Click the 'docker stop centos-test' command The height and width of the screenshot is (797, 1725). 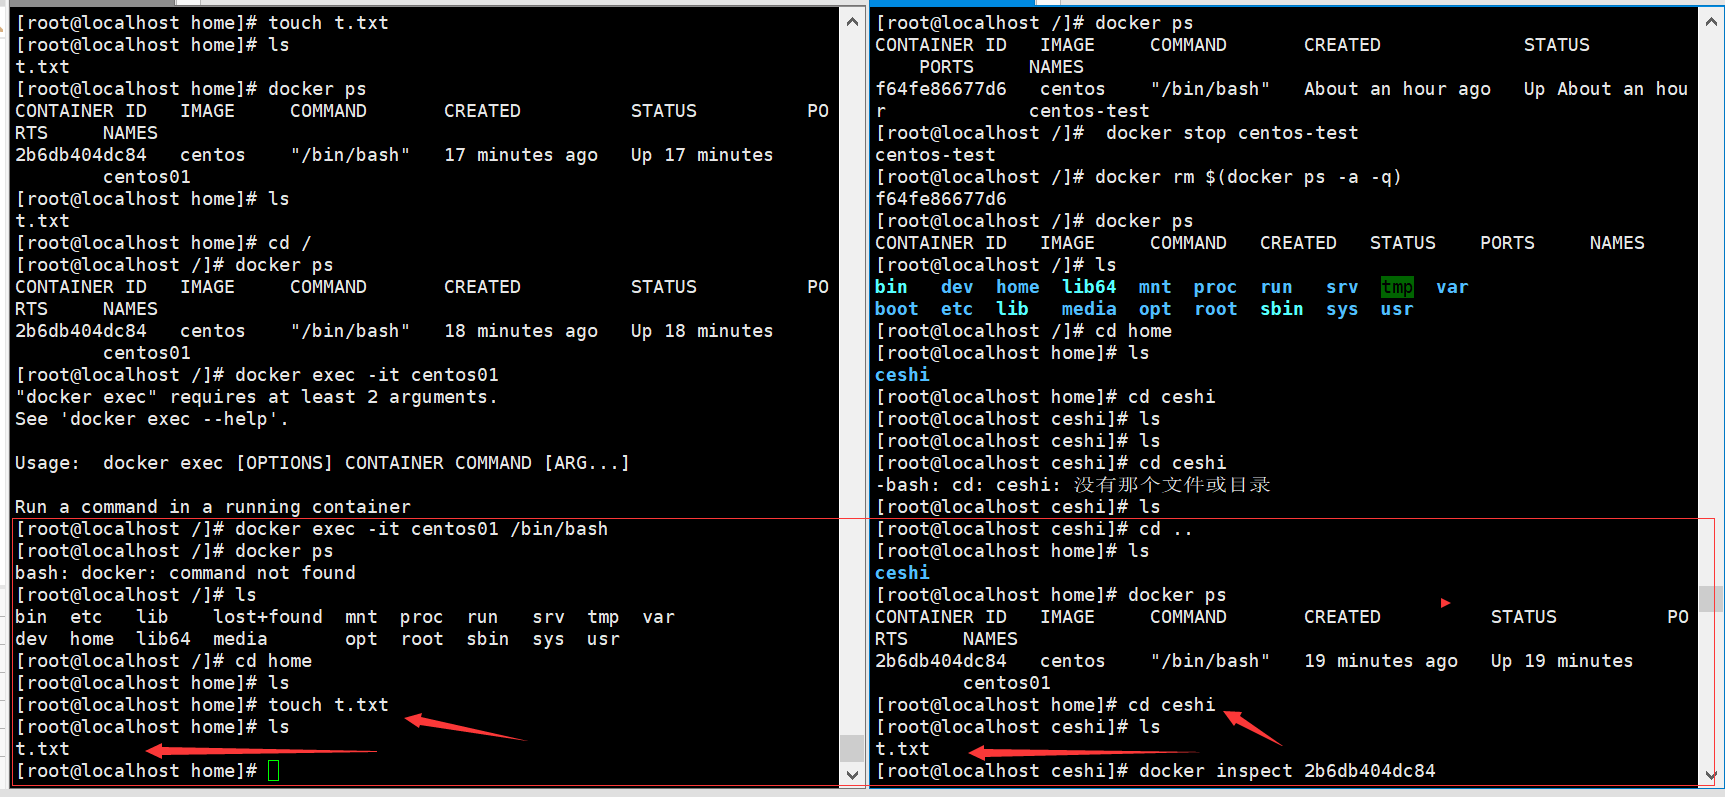1232,133
